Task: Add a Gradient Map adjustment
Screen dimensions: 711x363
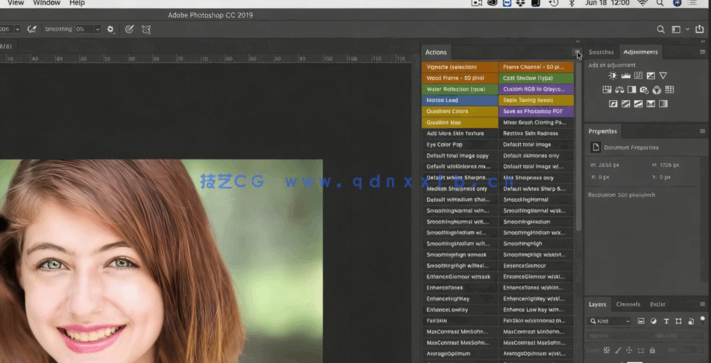Action: pos(663,104)
